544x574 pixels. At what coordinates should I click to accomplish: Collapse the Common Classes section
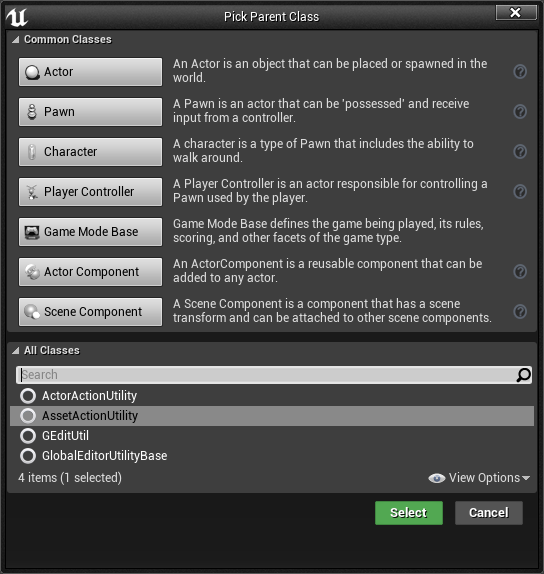[x=16, y=40]
